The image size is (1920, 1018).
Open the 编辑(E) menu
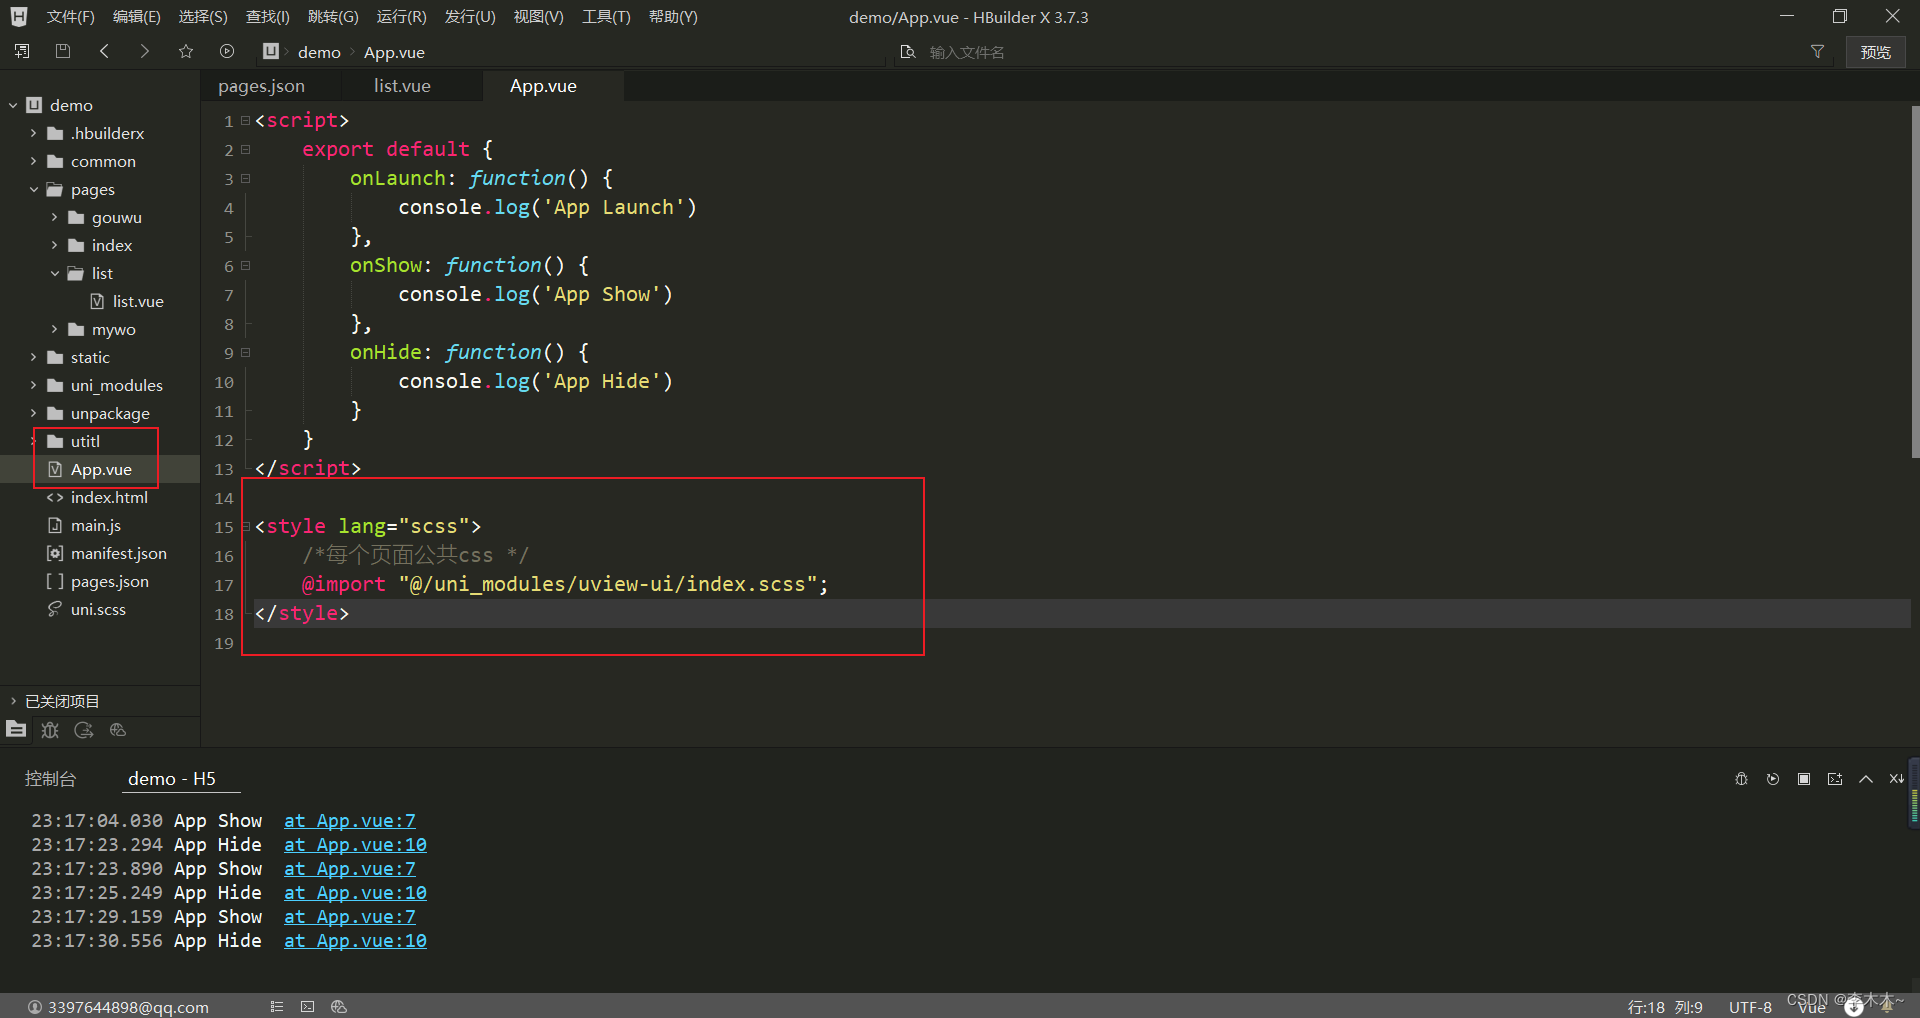click(x=136, y=17)
